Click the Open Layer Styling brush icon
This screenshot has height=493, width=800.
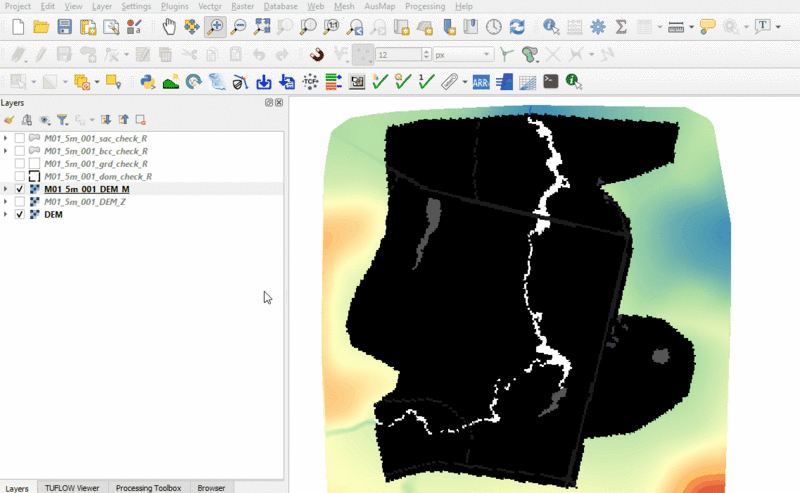point(9,119)
